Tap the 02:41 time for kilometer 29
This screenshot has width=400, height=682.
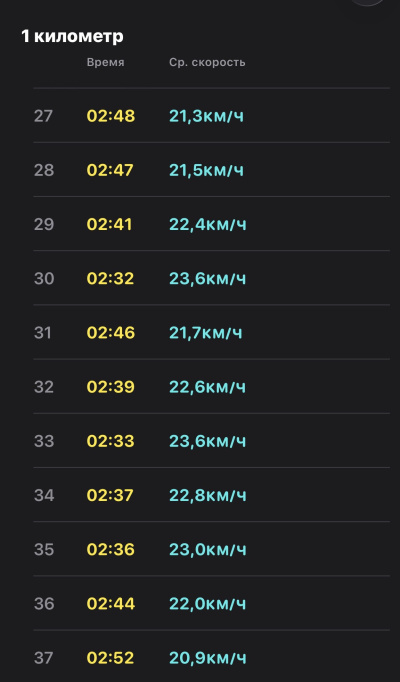tap(109, 224)
